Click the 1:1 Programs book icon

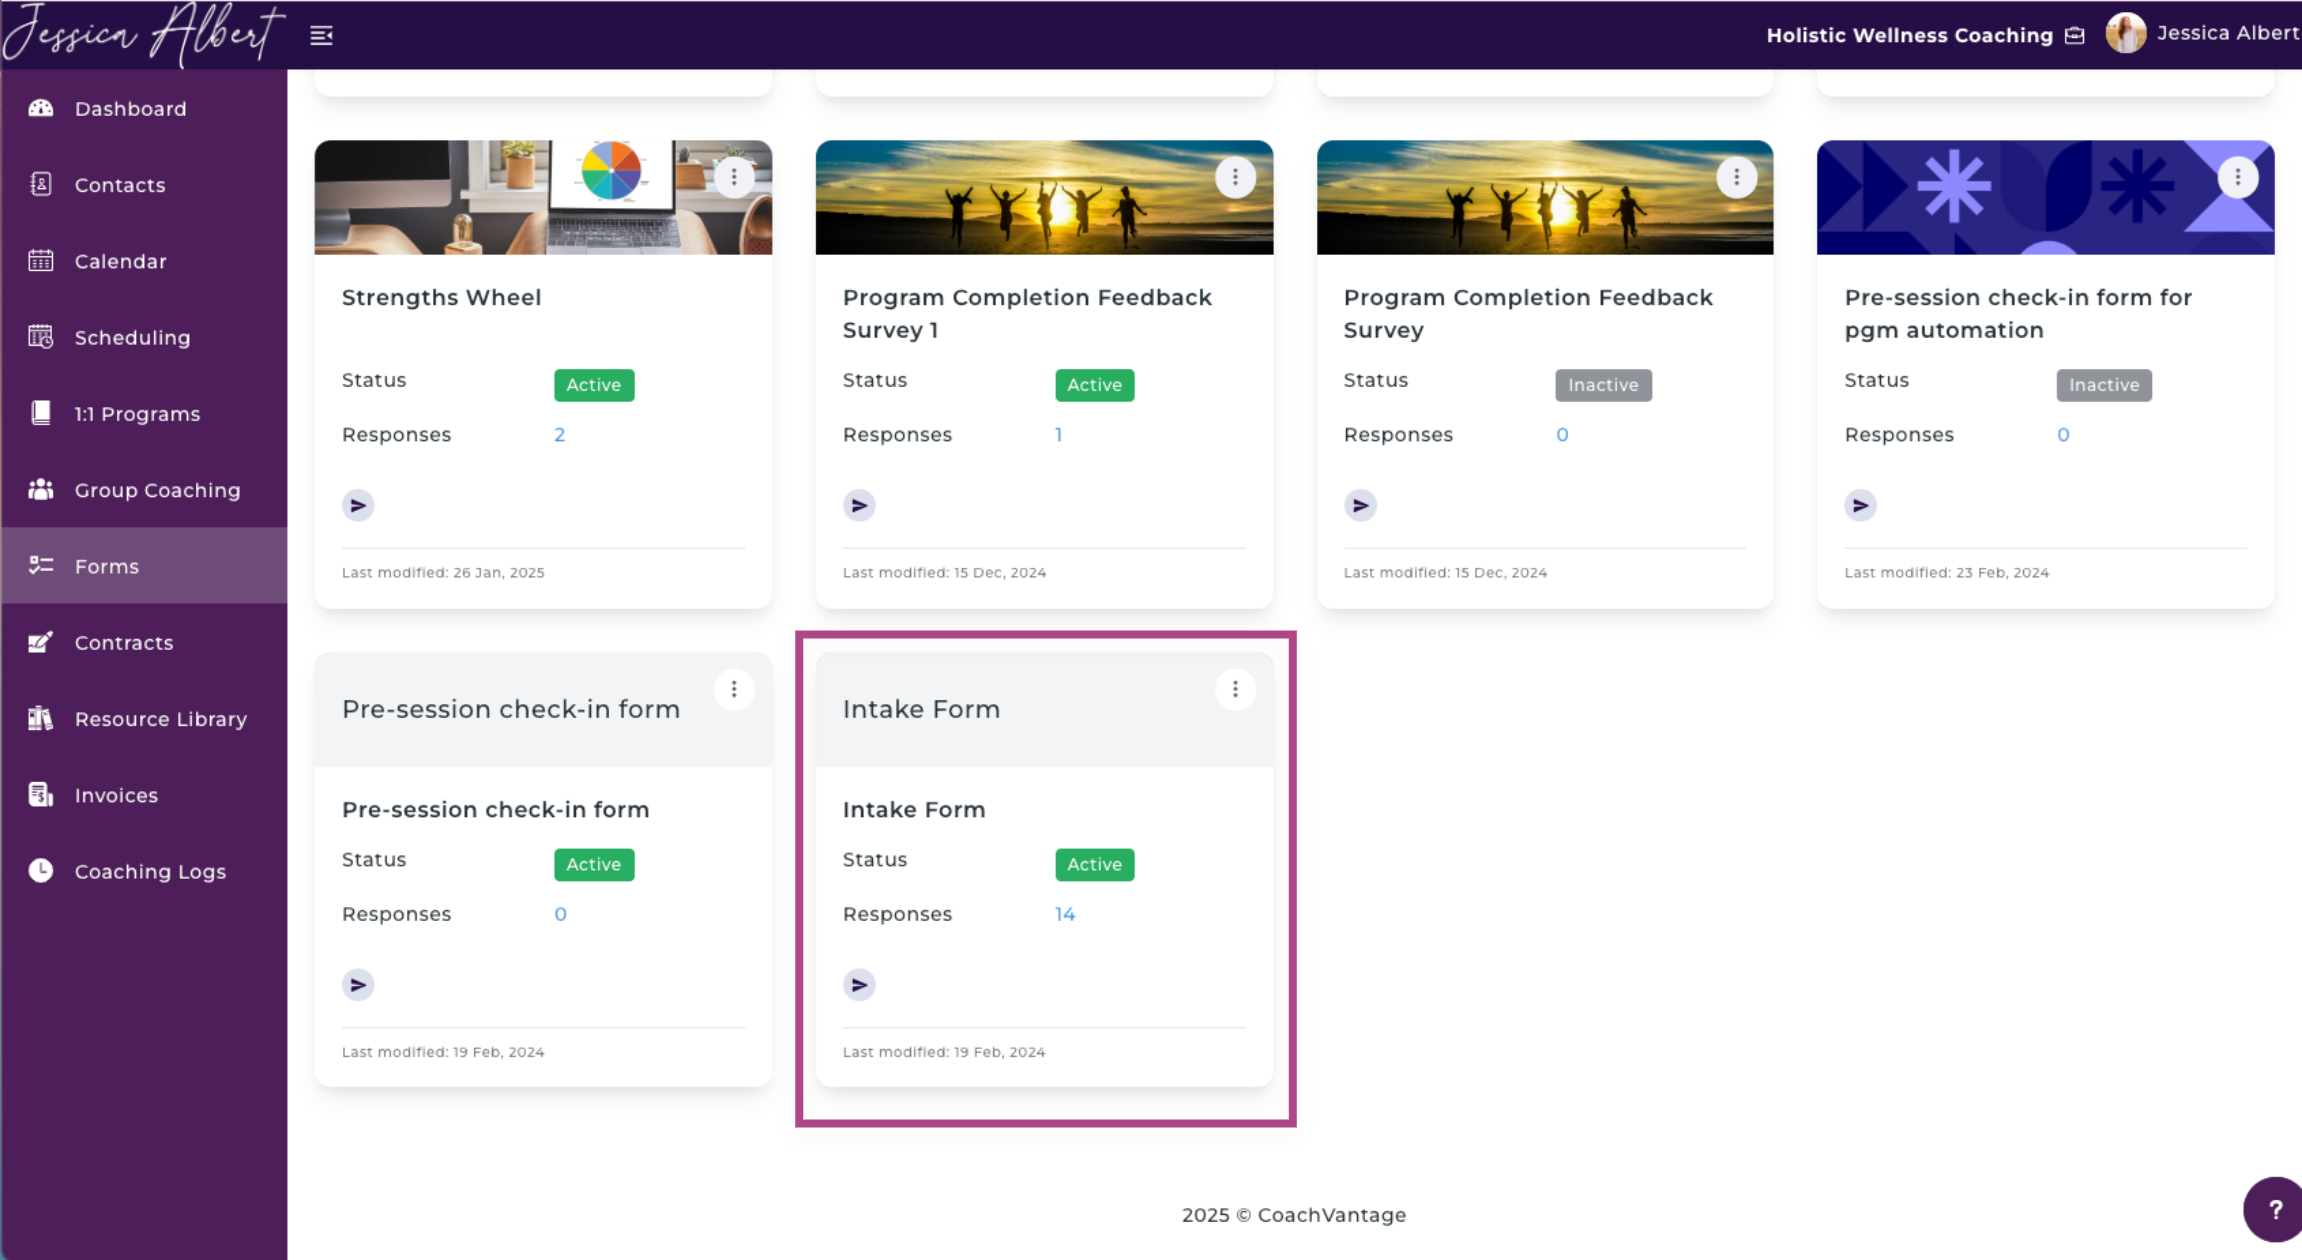(x=41, y=413)
